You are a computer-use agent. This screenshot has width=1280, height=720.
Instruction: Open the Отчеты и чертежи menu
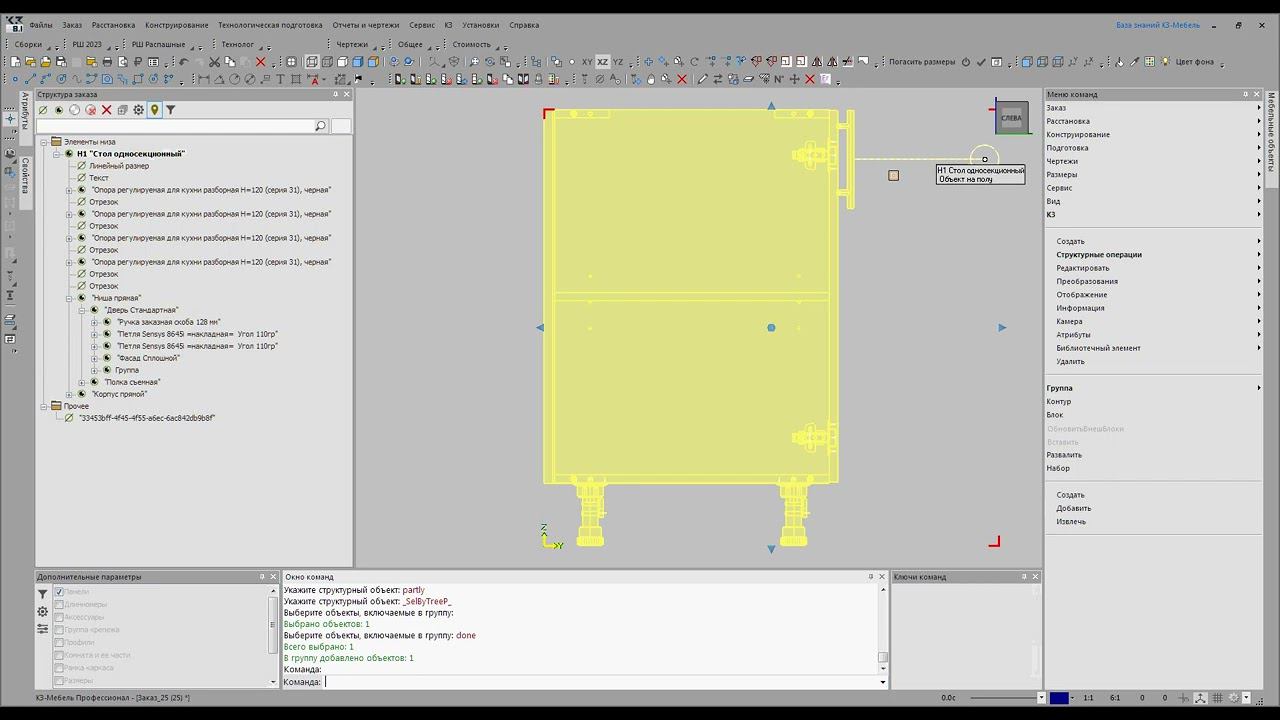click(365, 25)
